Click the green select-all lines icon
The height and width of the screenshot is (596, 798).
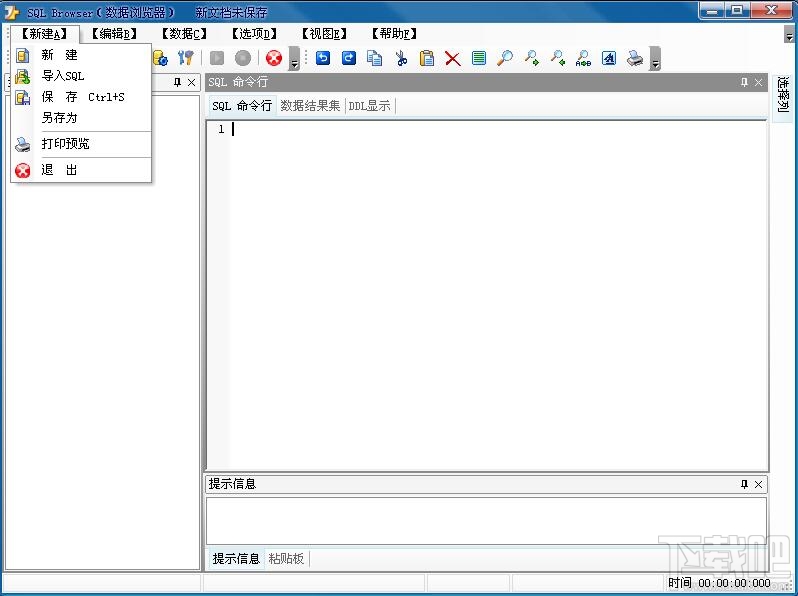[x=479, y=58]
